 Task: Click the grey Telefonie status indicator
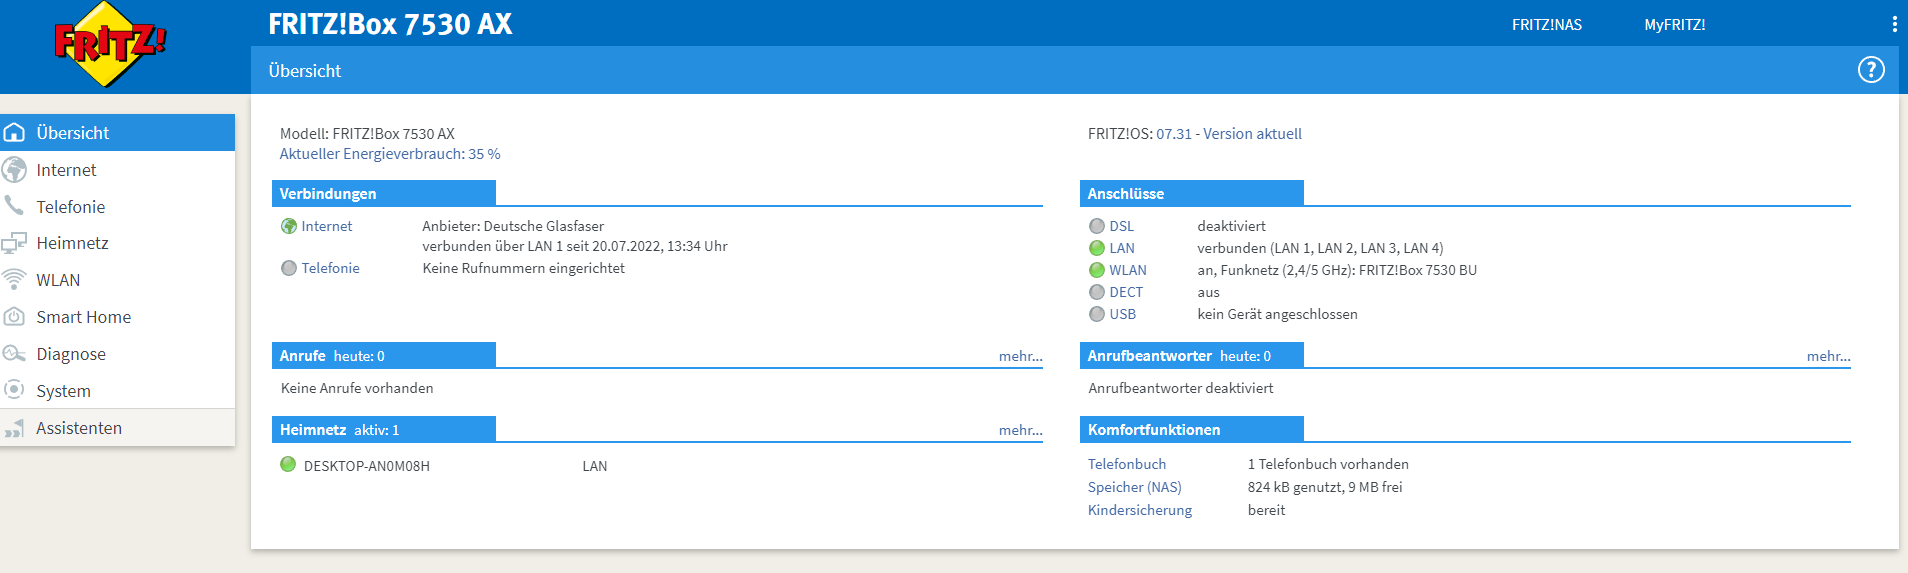(289, 268)
